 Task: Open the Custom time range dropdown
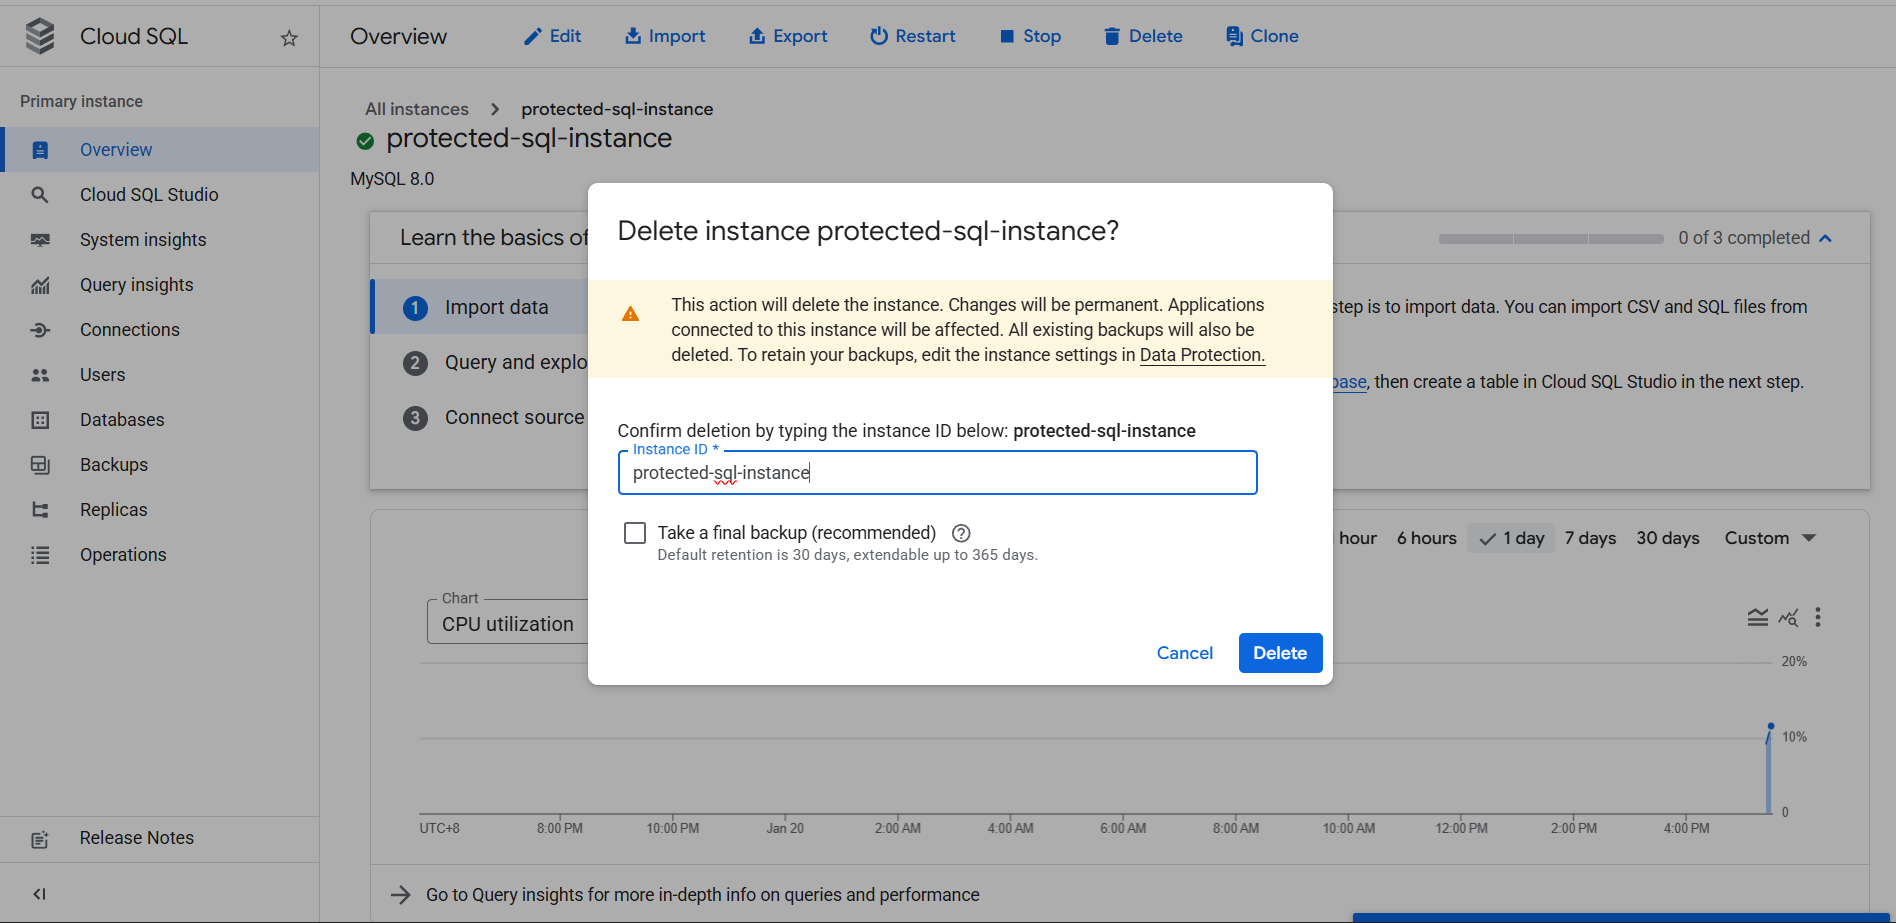[x=1769, y=538]
